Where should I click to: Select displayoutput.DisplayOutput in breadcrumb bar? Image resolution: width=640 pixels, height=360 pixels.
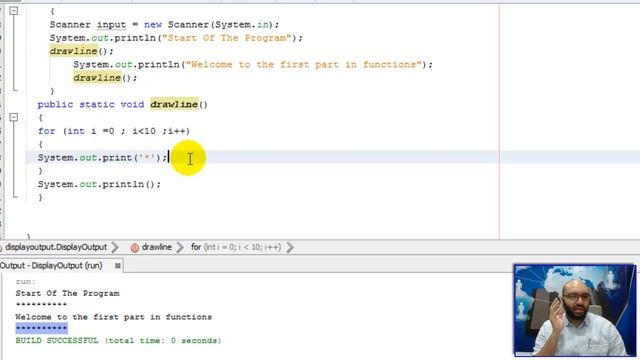coord(56,247)
